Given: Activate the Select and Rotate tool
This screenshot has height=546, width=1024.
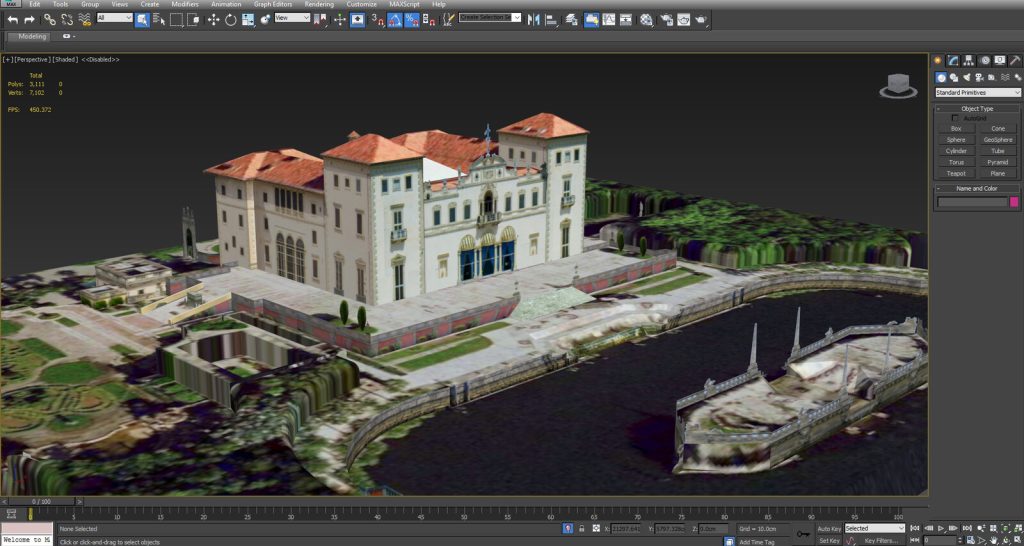Looking at the screenshot, I should [x=230, y=19].
